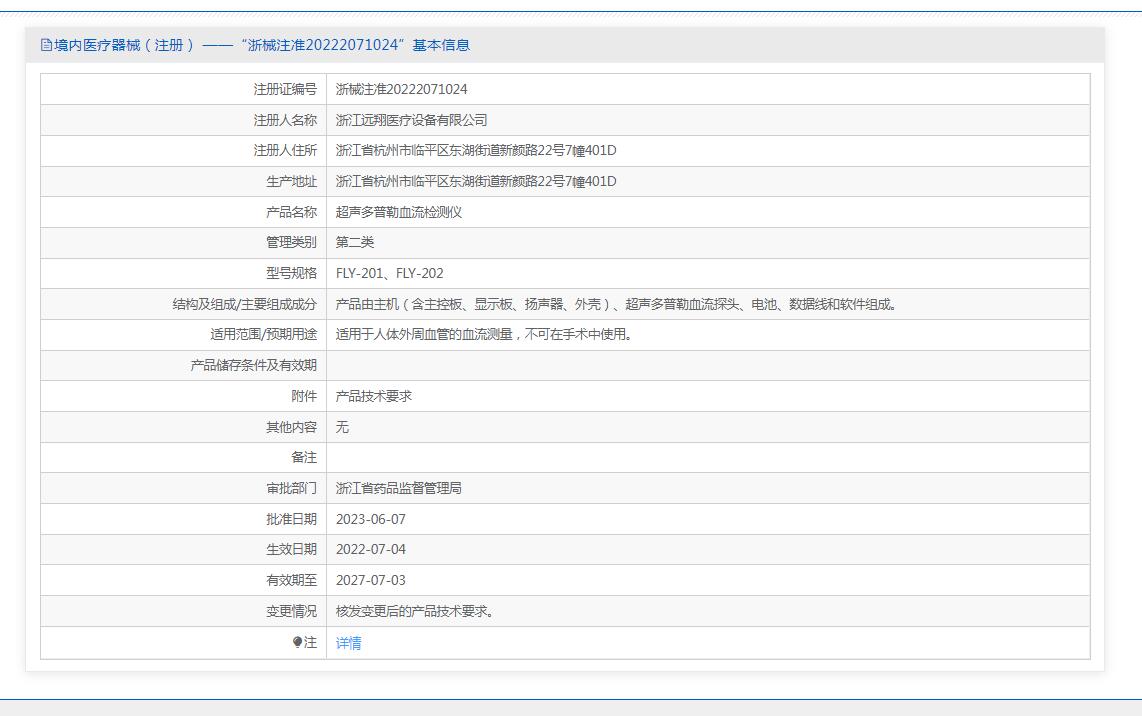The width and height of the screenshot is (1142, 716).
Task: Select the model spec FLY-201、FLY-202
Action: (390, 274)
